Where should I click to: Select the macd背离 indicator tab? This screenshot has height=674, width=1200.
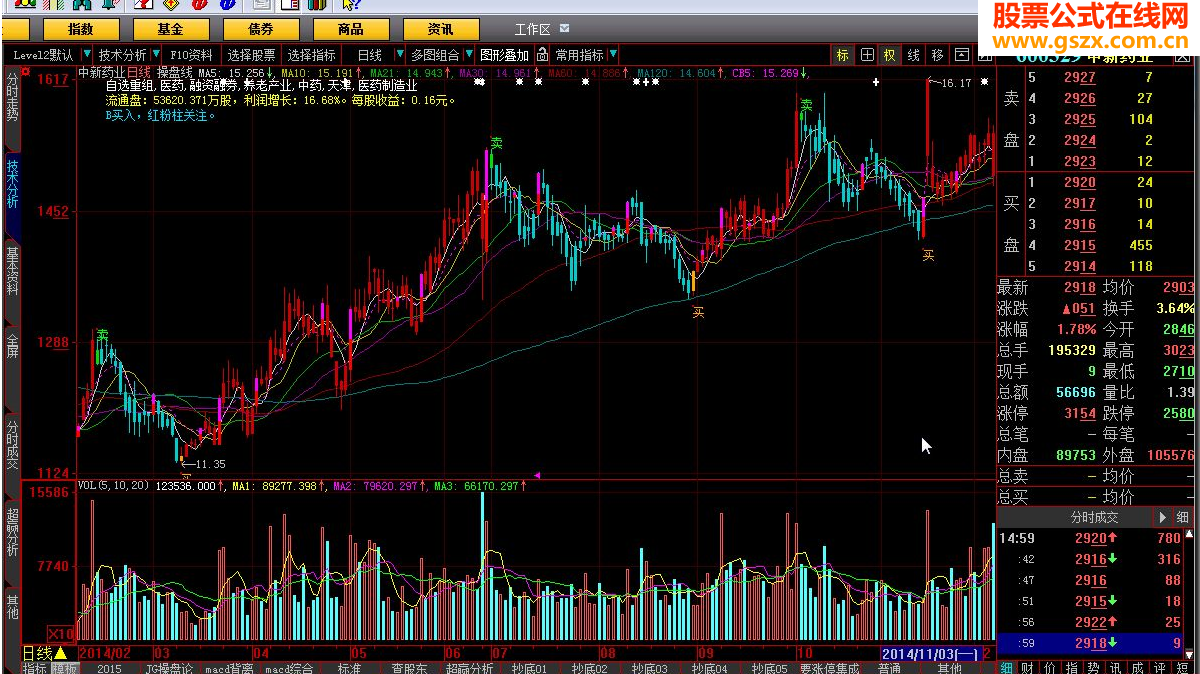(229, 668)
